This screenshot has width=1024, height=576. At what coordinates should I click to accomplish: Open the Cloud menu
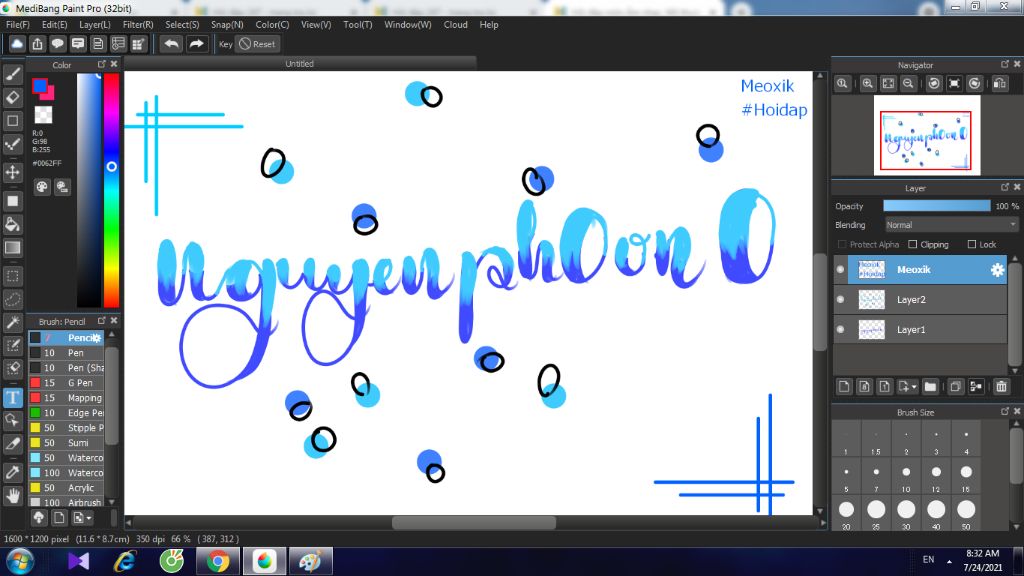click(455, 25)
